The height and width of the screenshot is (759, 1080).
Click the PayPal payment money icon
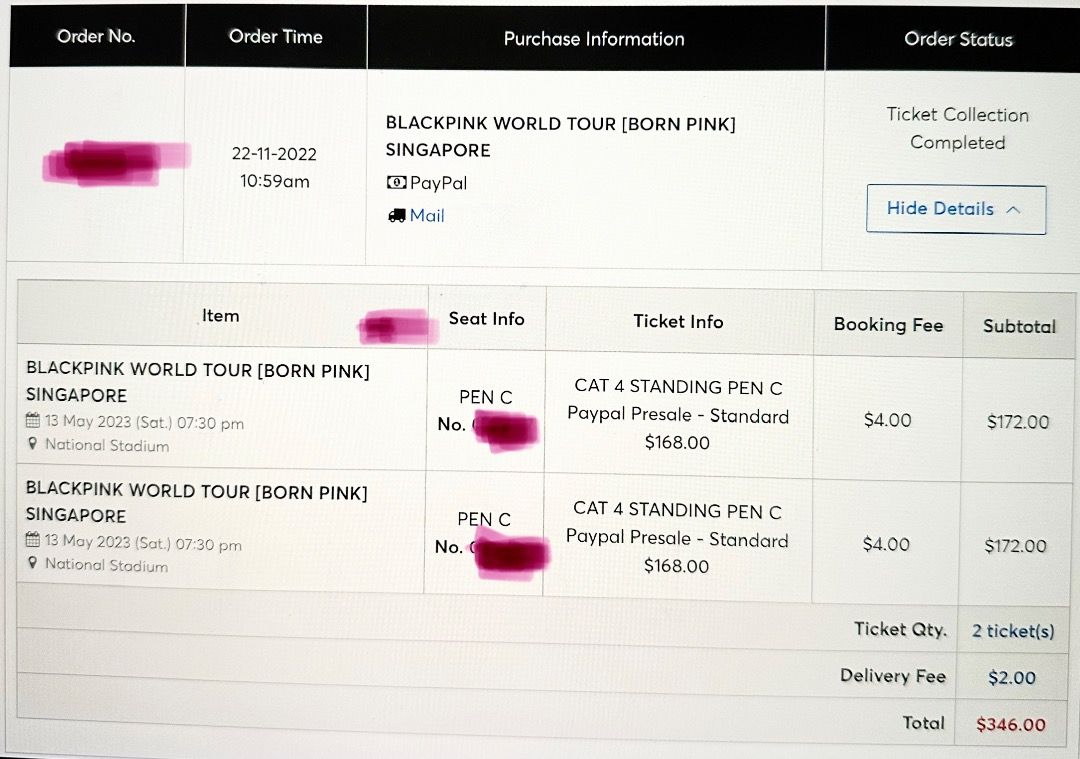396,183
